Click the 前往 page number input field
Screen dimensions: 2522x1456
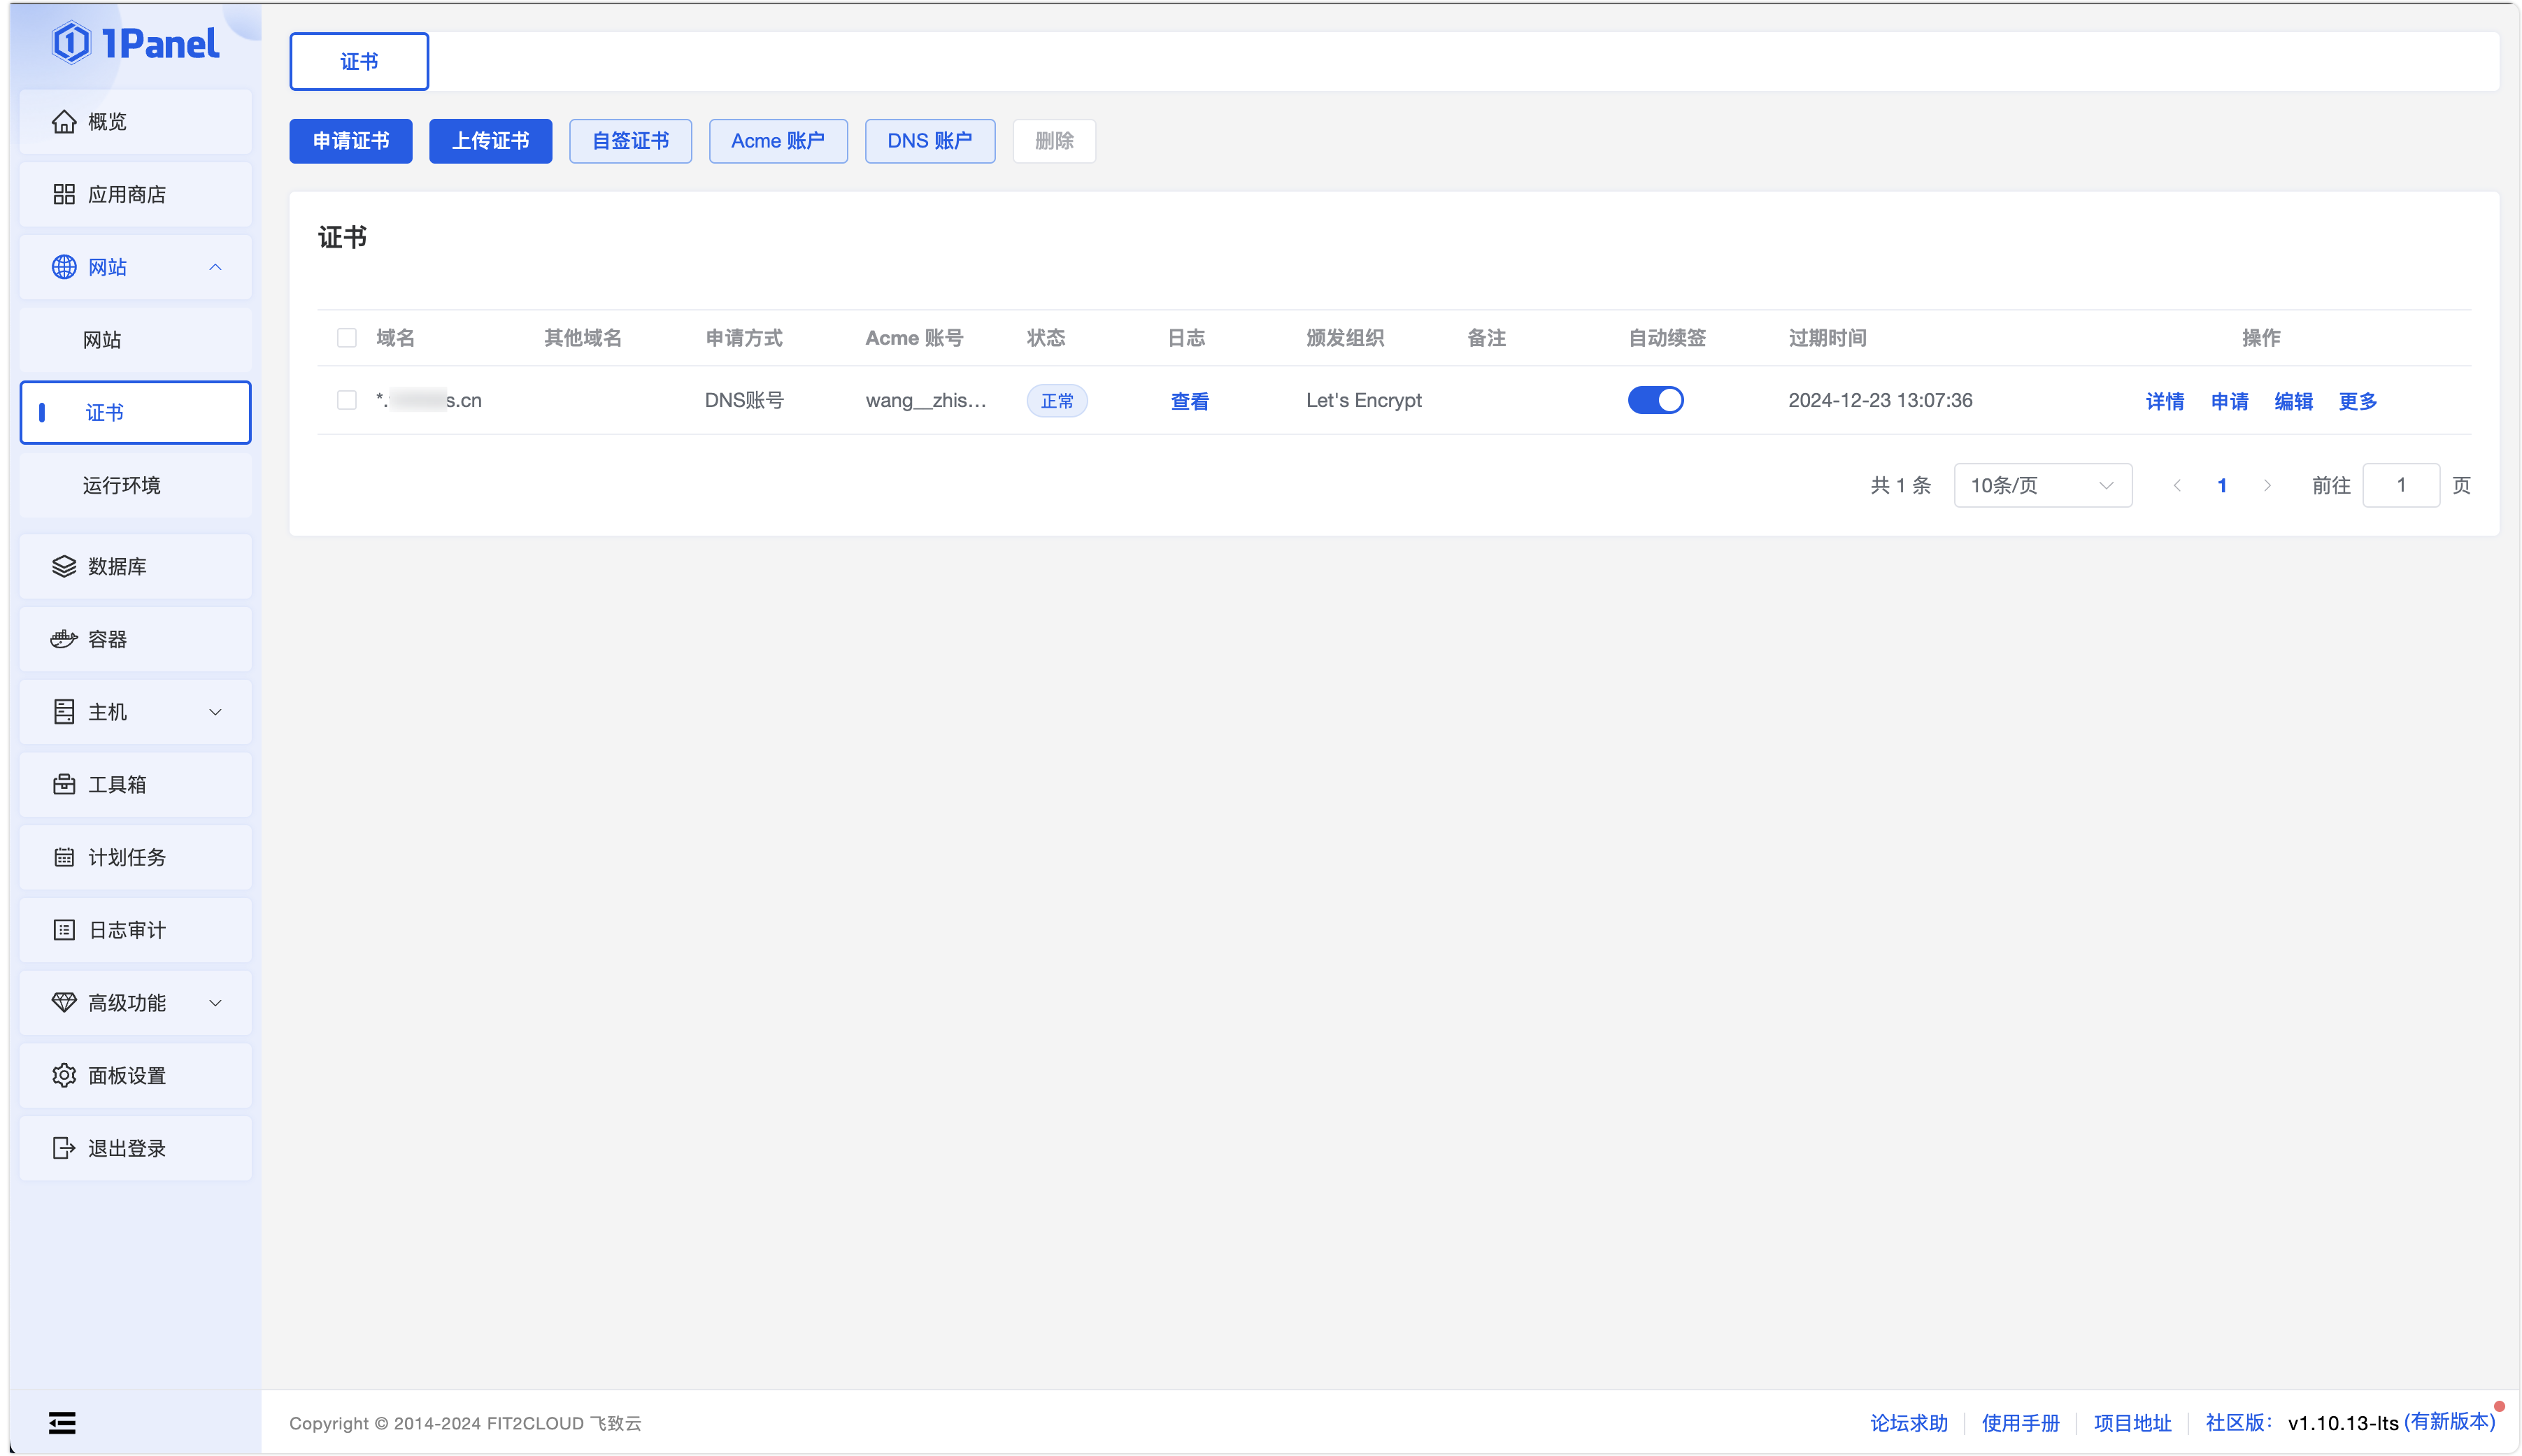pos(2400,485)
